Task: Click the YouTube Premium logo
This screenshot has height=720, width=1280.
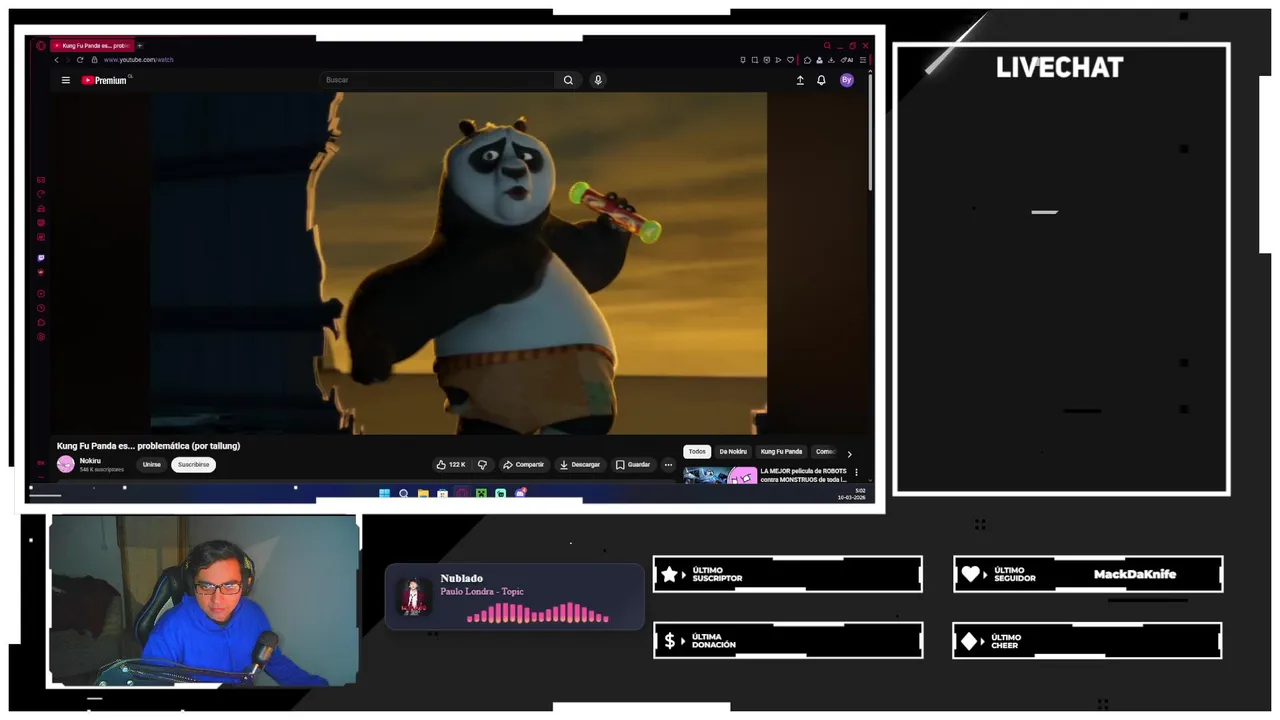Action: 105,80
